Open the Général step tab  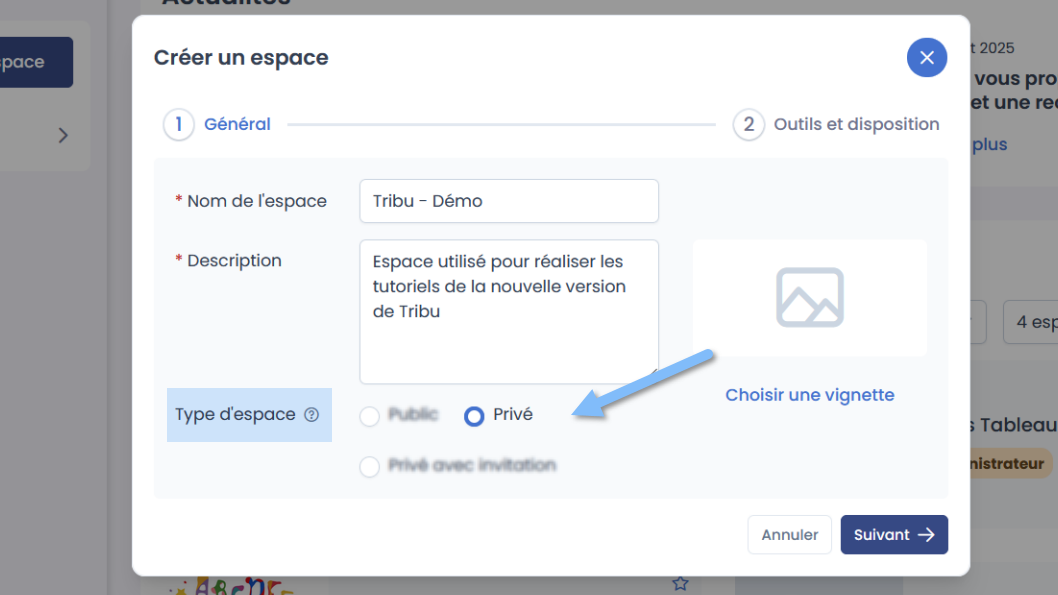click(x=217, y=124)
